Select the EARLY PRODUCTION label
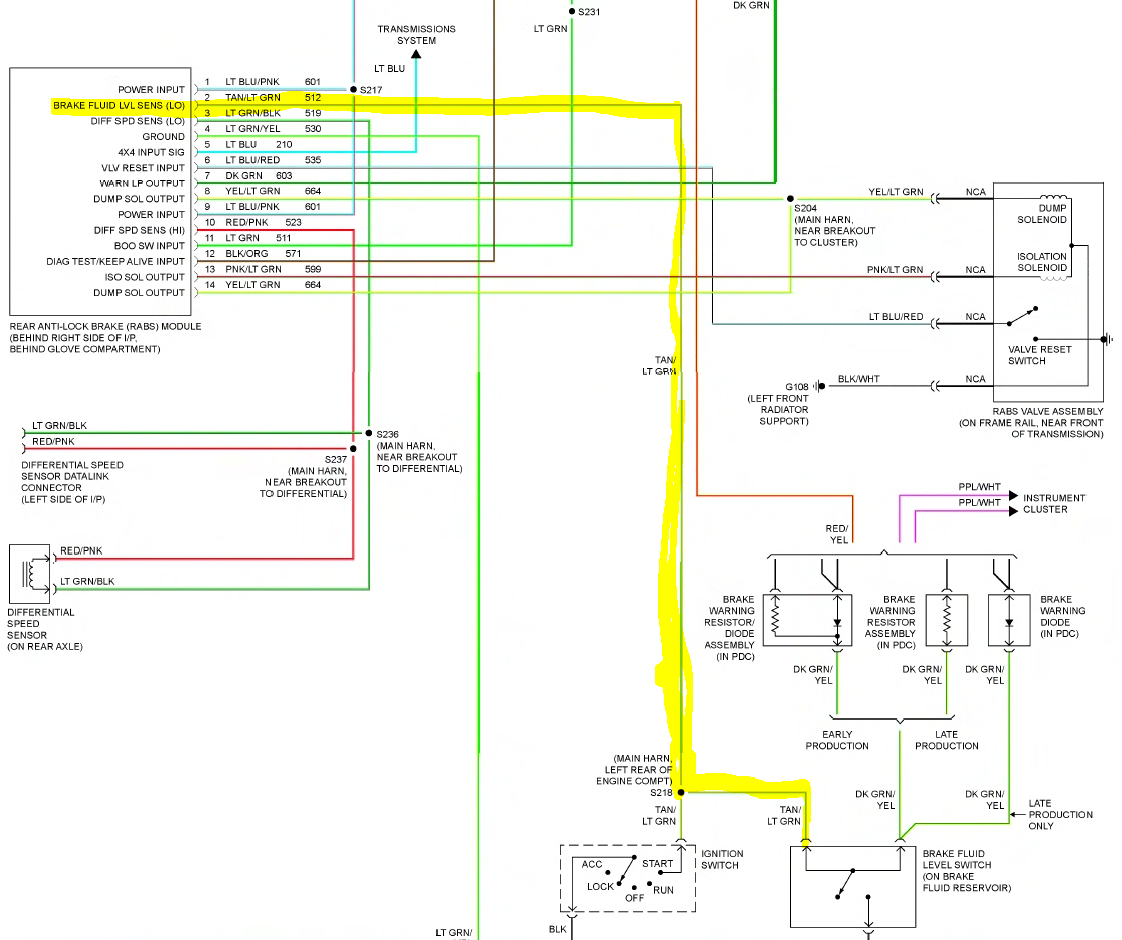This screenshot has height=940, width=1122. (836, 741)
